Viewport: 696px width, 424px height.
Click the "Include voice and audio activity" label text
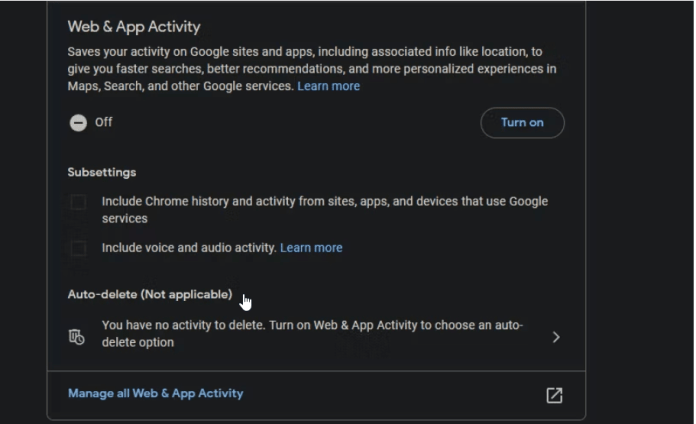click(188, 248)
